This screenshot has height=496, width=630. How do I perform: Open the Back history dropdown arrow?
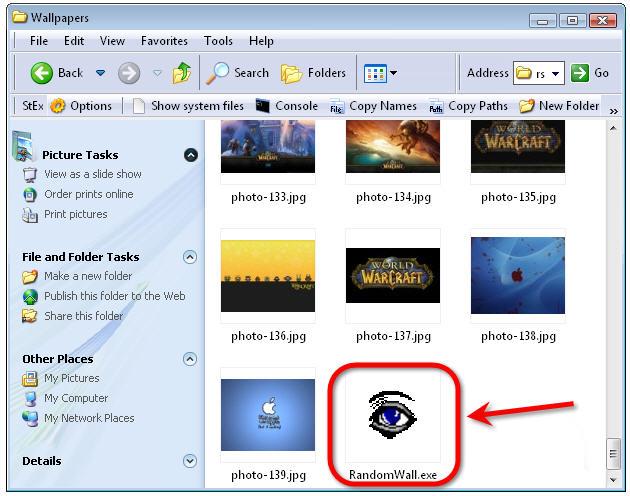click(100, 73)
